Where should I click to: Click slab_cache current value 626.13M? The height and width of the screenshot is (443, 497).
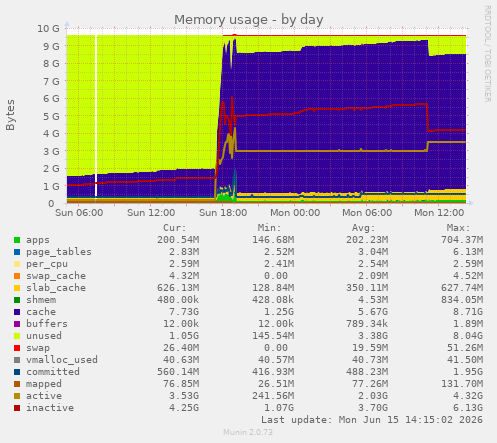tap(178, 288)
